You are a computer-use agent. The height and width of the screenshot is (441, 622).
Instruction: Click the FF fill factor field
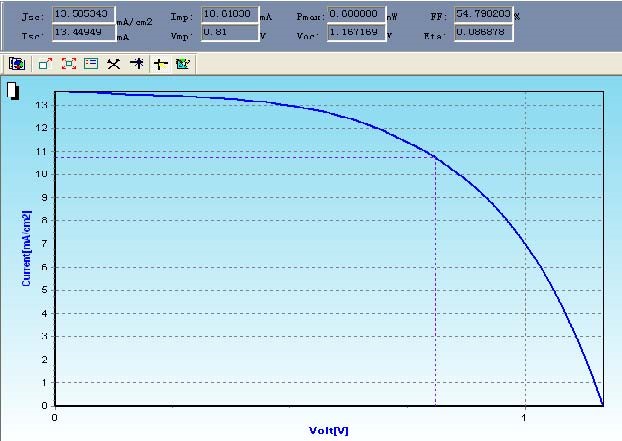coord(483,15)
